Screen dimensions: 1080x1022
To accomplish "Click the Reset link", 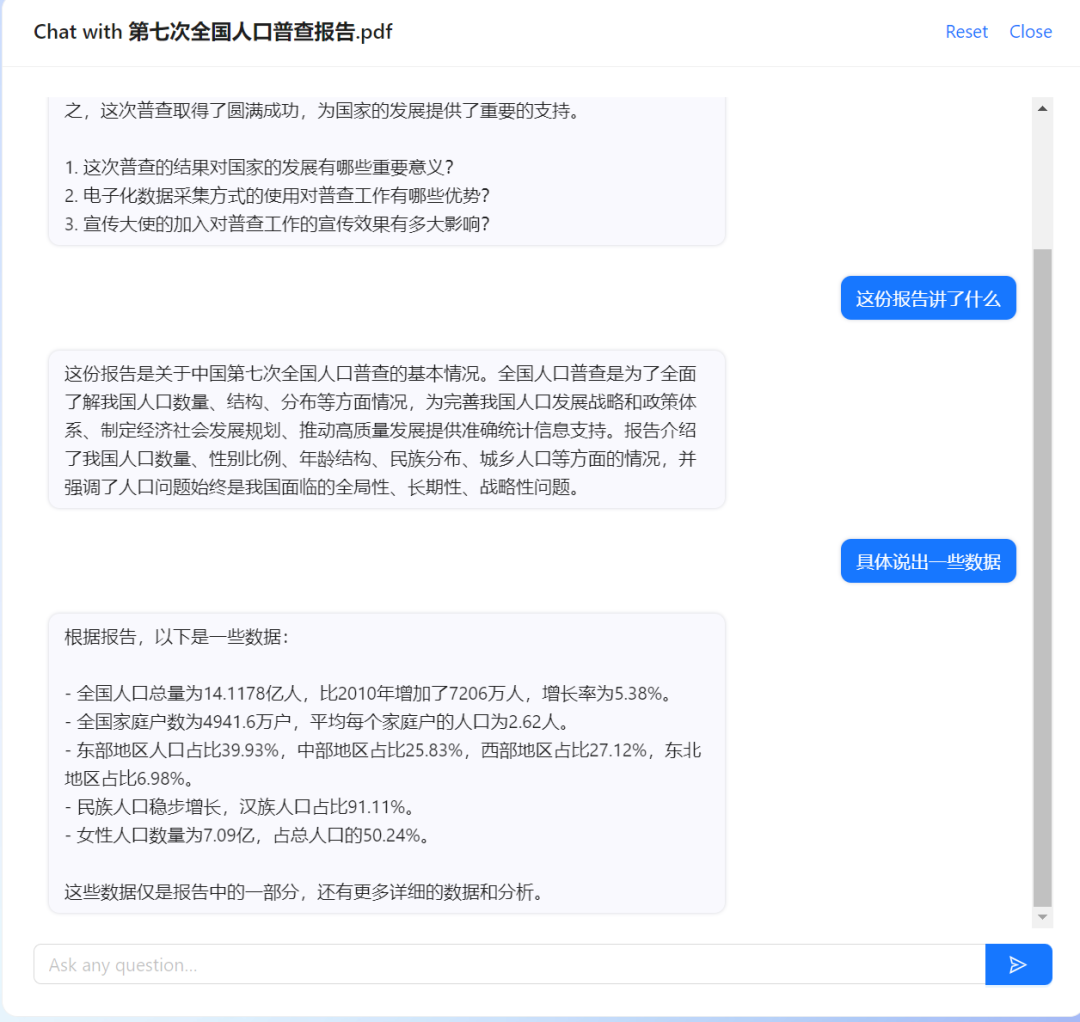I will [x=965, y=31].
